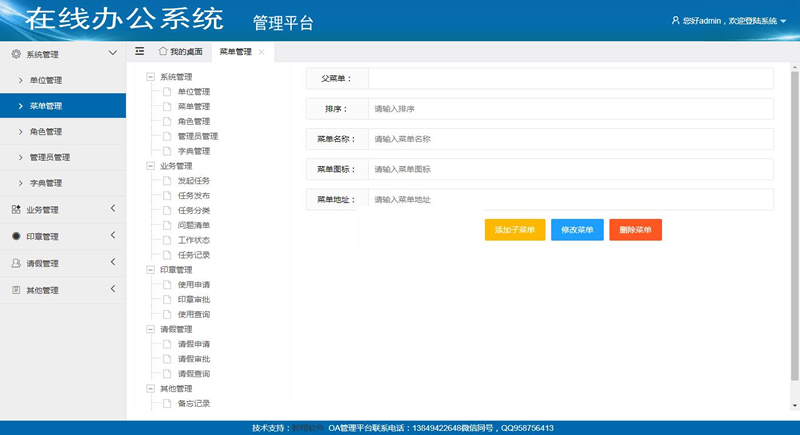Select 任务发布 in the menu tree
Screen dimensions: 800x435
pyautogui.click(x=193, y=196)
